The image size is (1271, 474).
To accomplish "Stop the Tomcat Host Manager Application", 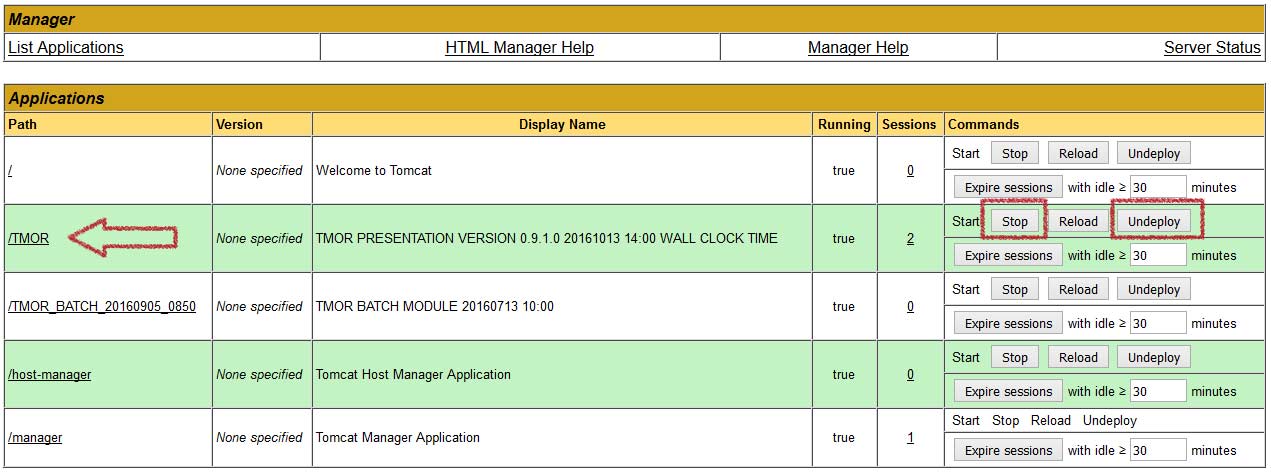I will 1015,357.
